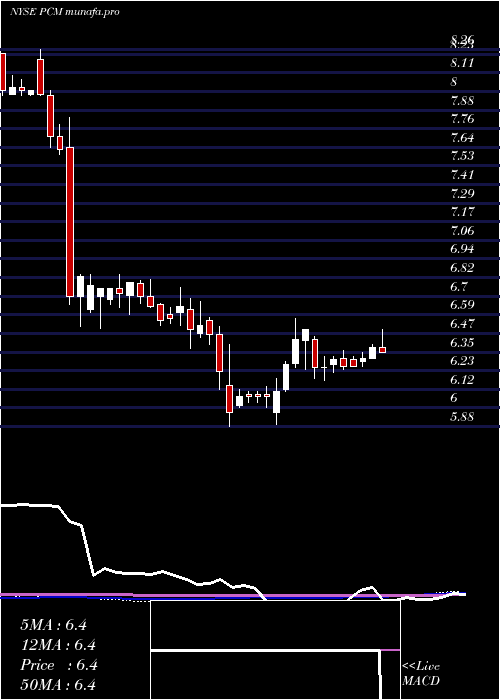500x700 pixels.
Task: Select the 7.06 price axis label
Action: tap(462, 231)
